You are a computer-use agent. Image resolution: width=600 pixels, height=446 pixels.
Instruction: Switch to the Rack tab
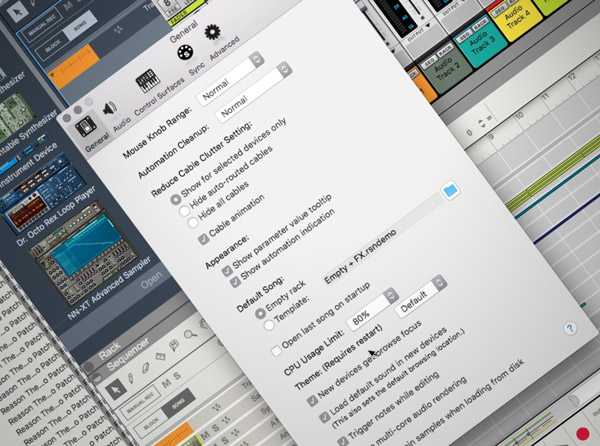[110, 352]
